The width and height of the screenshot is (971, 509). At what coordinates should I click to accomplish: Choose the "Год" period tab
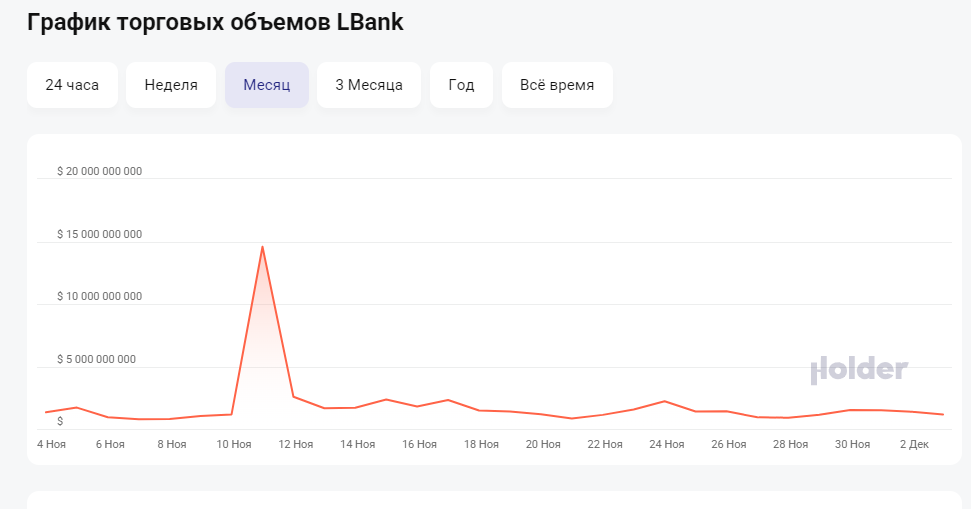(461, 85)
